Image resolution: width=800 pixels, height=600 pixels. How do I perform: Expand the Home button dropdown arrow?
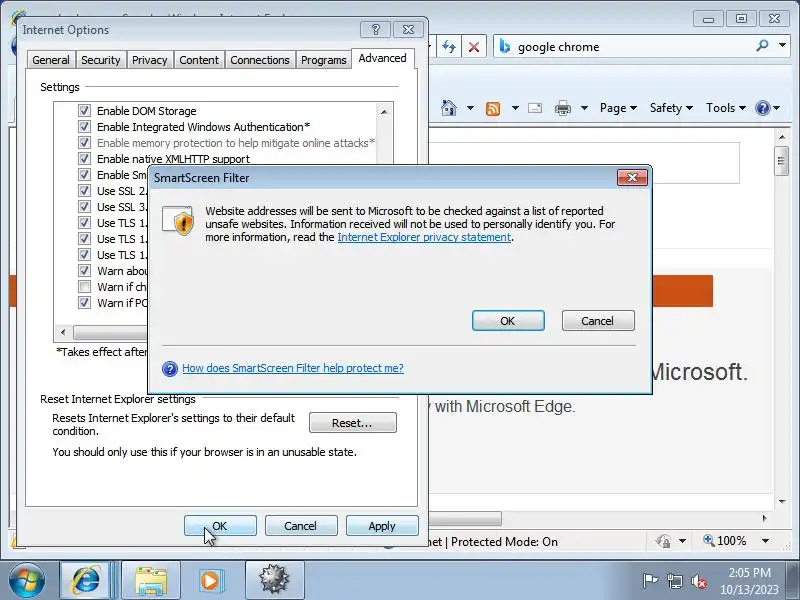(470, 108)
